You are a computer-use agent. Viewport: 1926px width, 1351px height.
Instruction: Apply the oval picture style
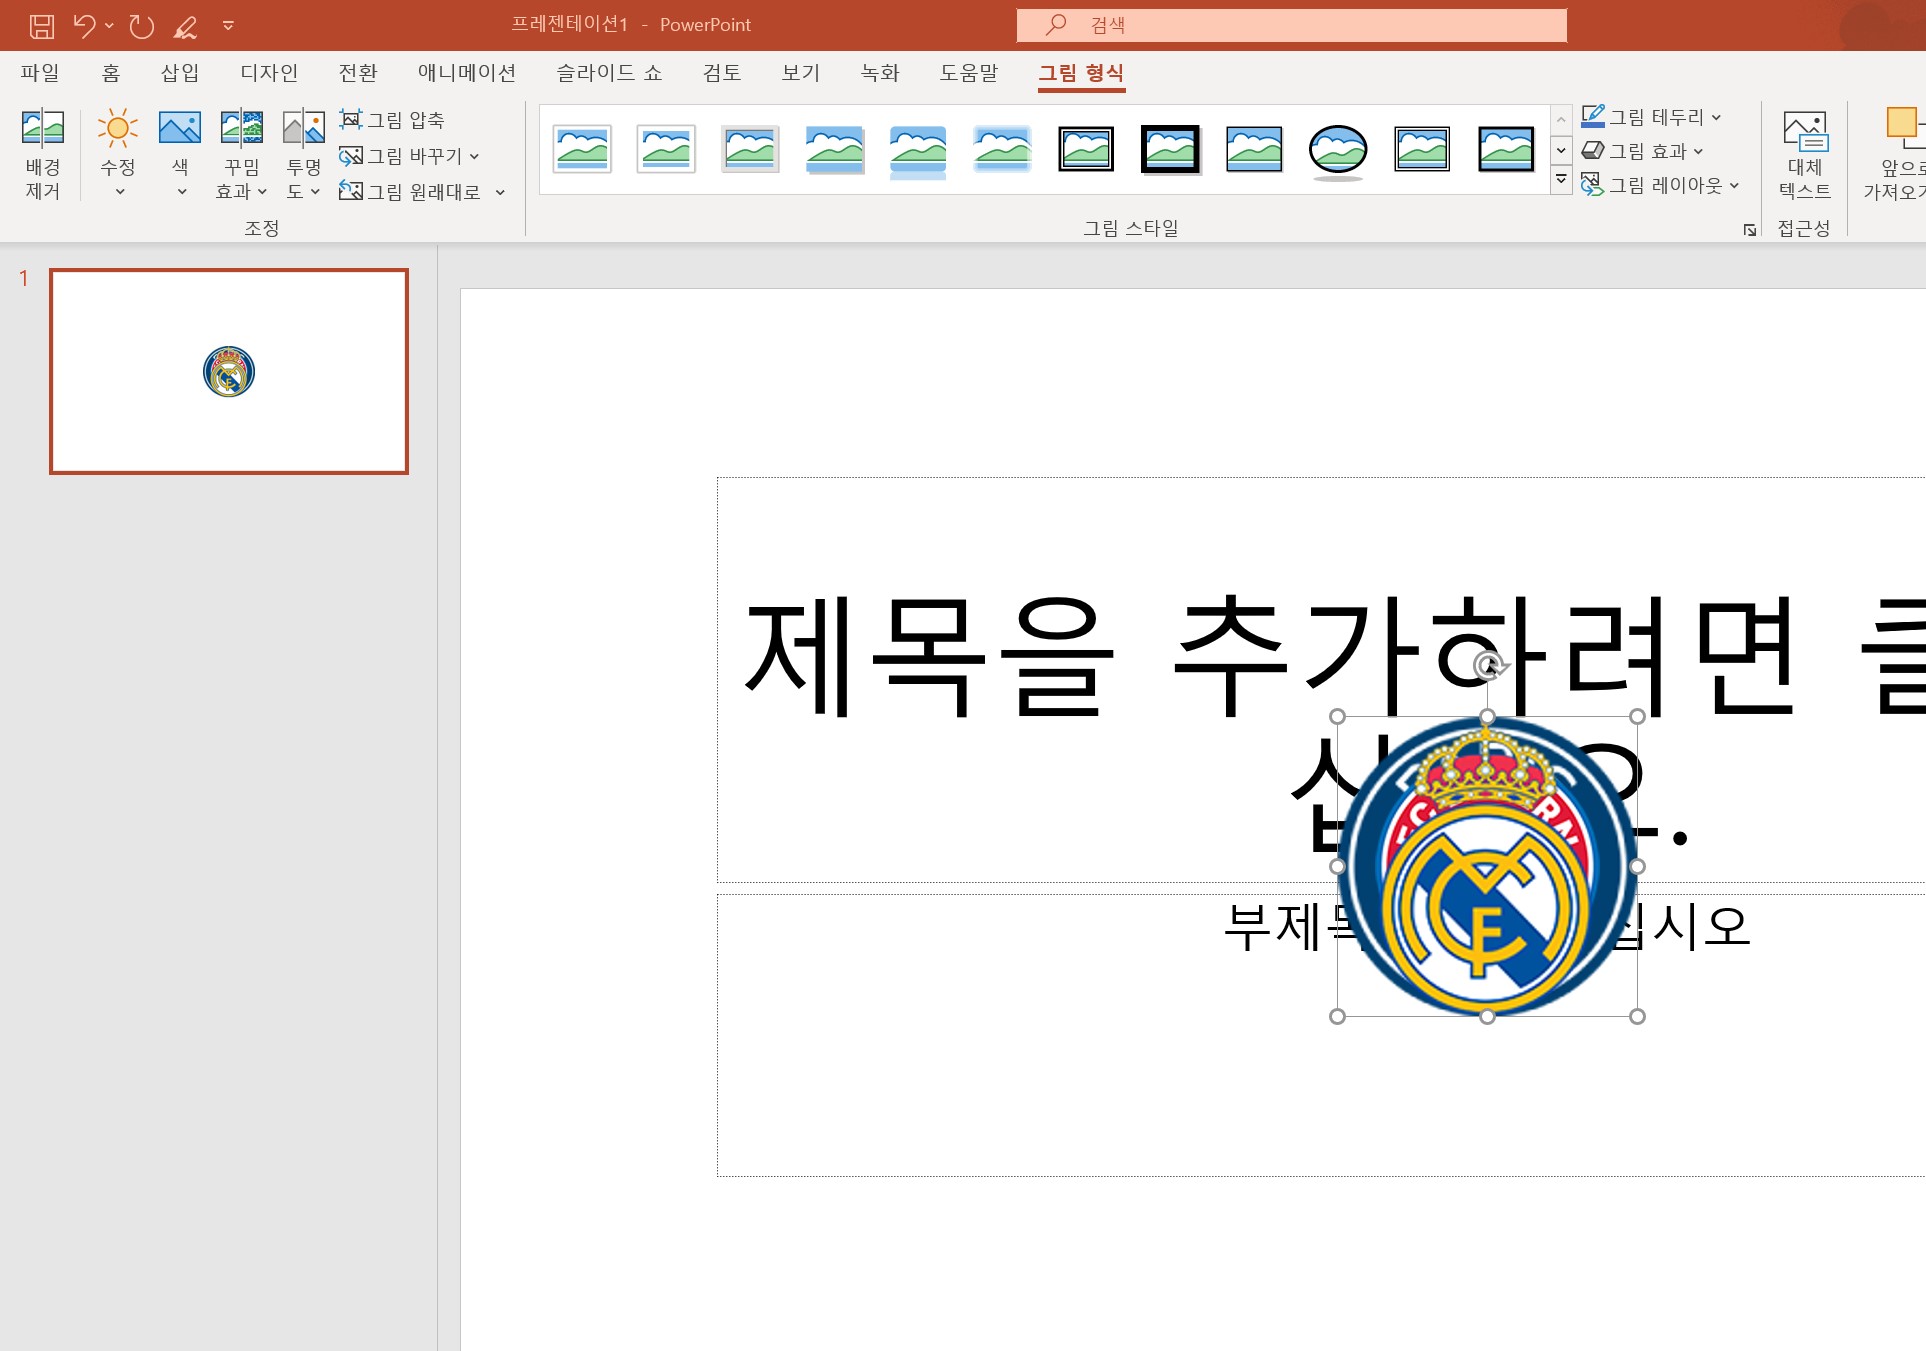1338,151
